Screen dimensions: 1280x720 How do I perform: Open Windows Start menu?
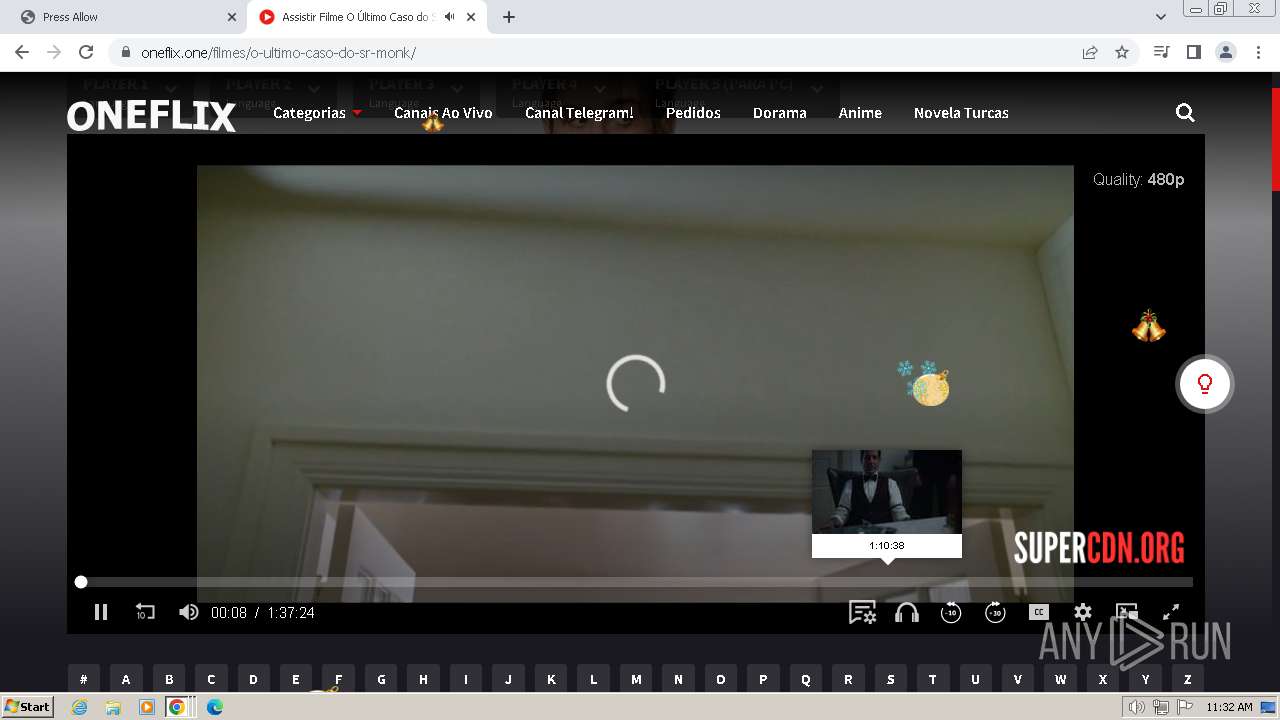(28, 706)
